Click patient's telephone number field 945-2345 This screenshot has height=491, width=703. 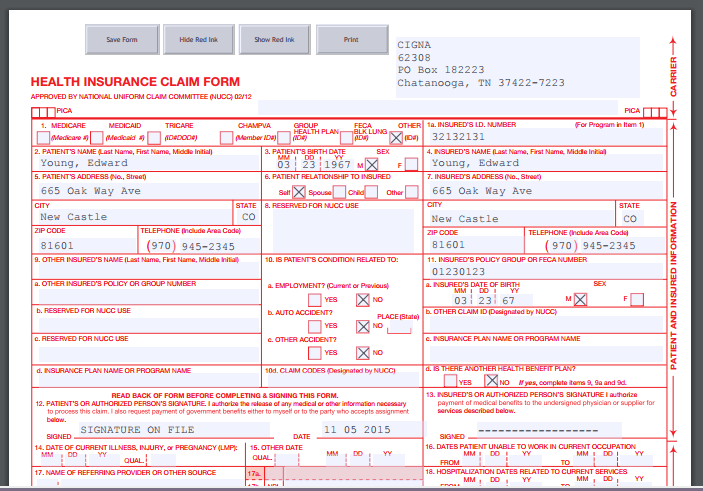pos(218,246)
